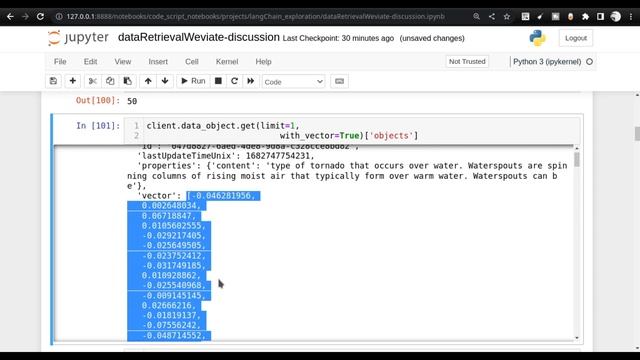Click the Logout button
The image size is (640, 360).
576,38
